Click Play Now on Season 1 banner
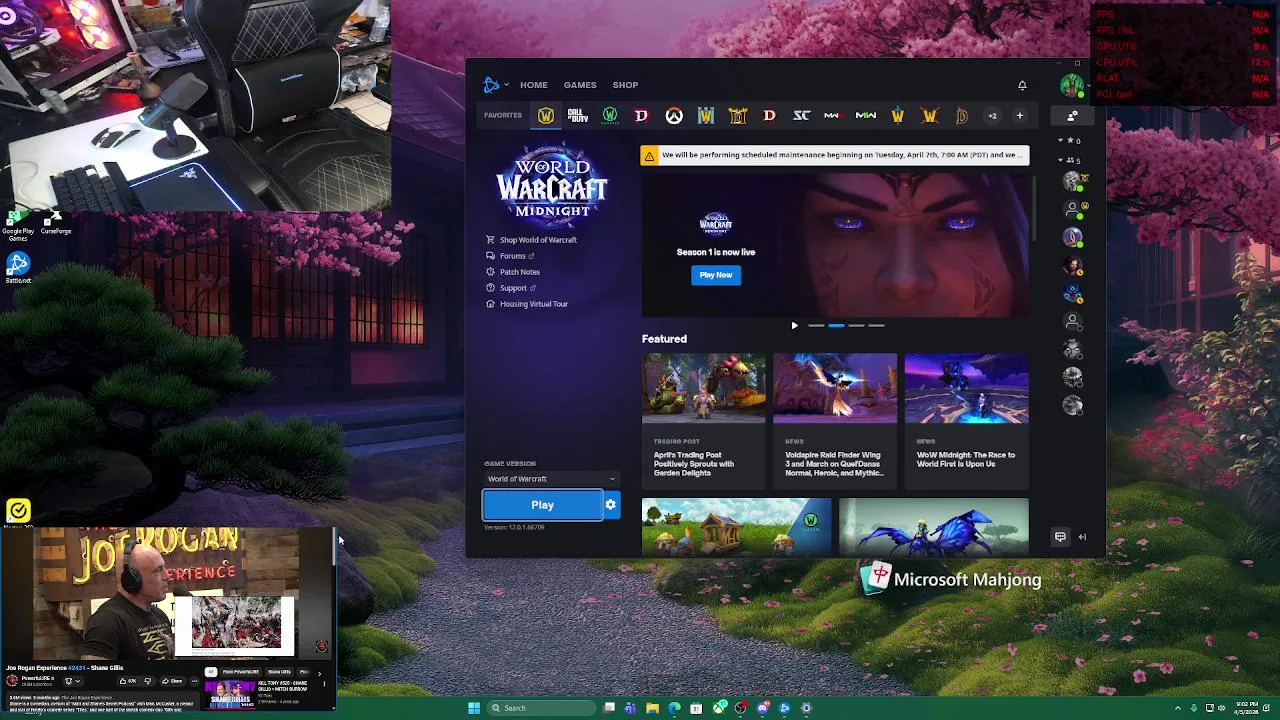 click(x=716, y=275)
